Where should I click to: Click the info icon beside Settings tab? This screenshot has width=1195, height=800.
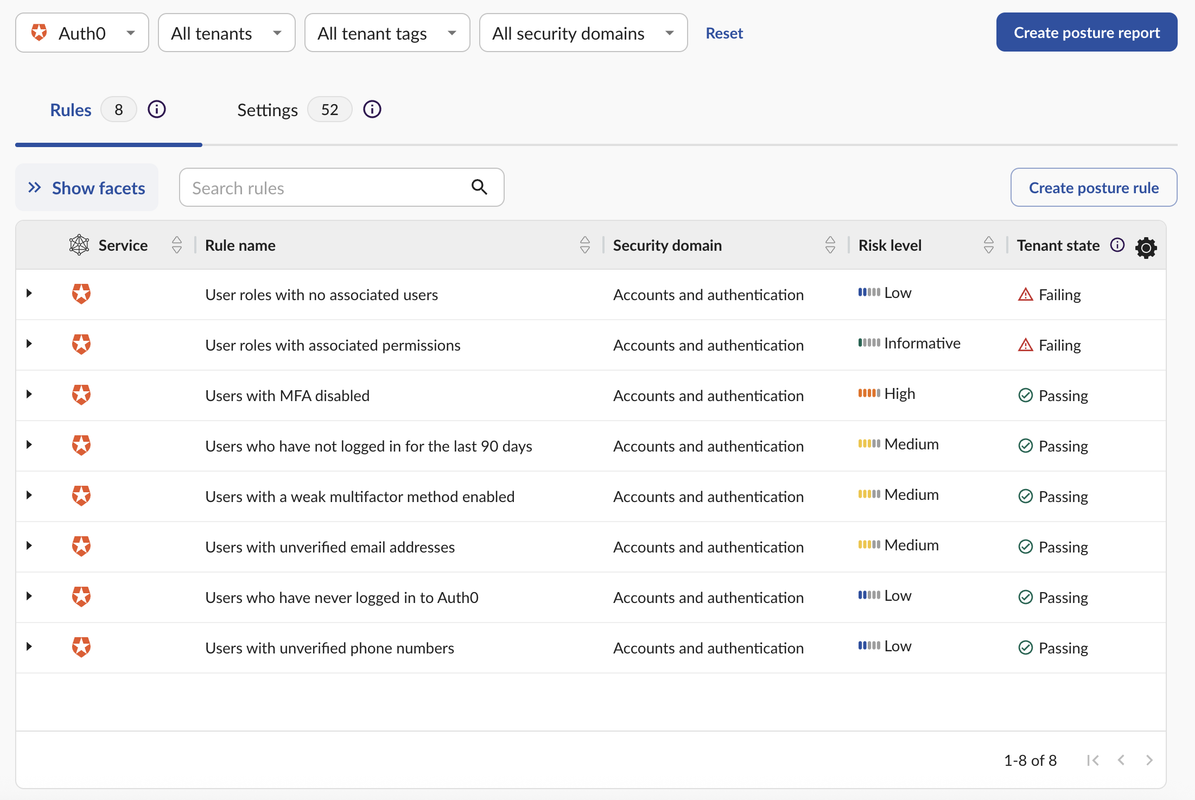tap(372, 110)
